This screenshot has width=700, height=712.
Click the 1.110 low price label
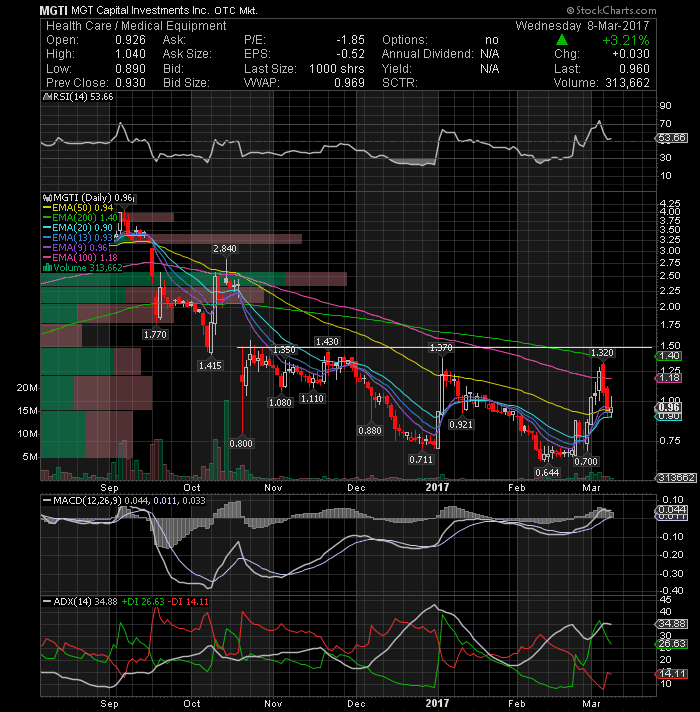[312, 398]
